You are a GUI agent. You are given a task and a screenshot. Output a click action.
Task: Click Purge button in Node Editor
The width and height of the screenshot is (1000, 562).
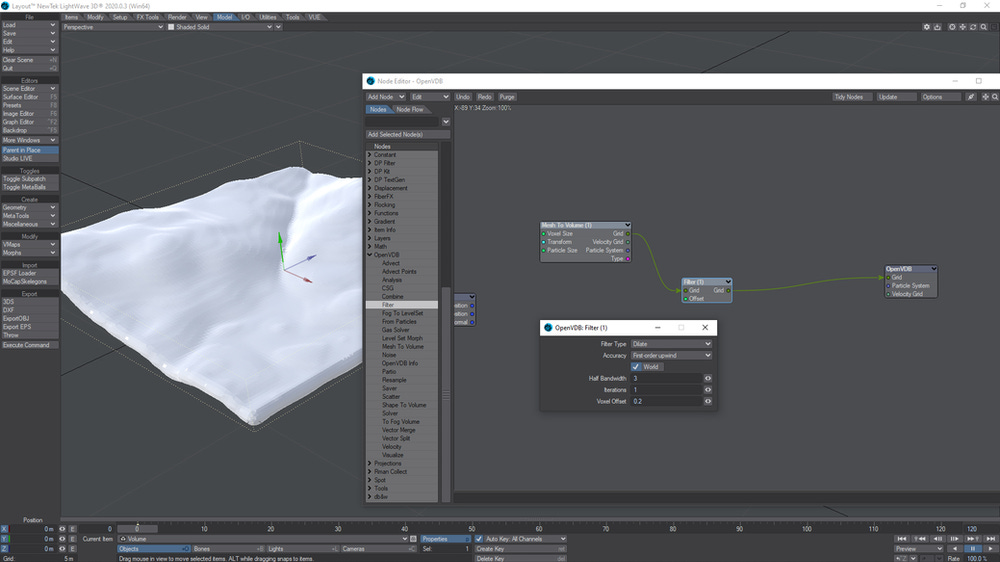click(x=507, y=97)
